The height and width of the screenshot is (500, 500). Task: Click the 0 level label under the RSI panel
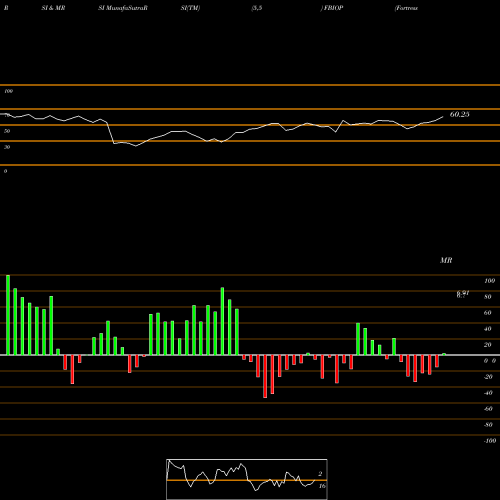click(5, 171)
